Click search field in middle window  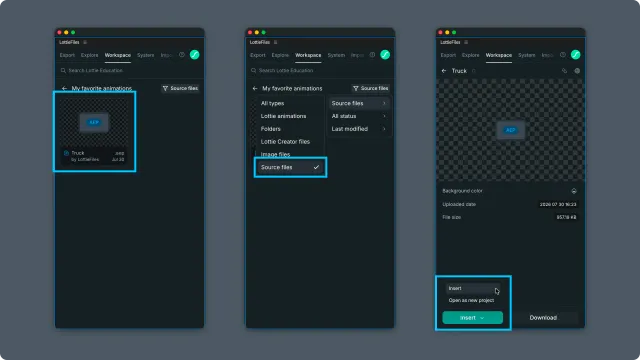coord(320,71)
